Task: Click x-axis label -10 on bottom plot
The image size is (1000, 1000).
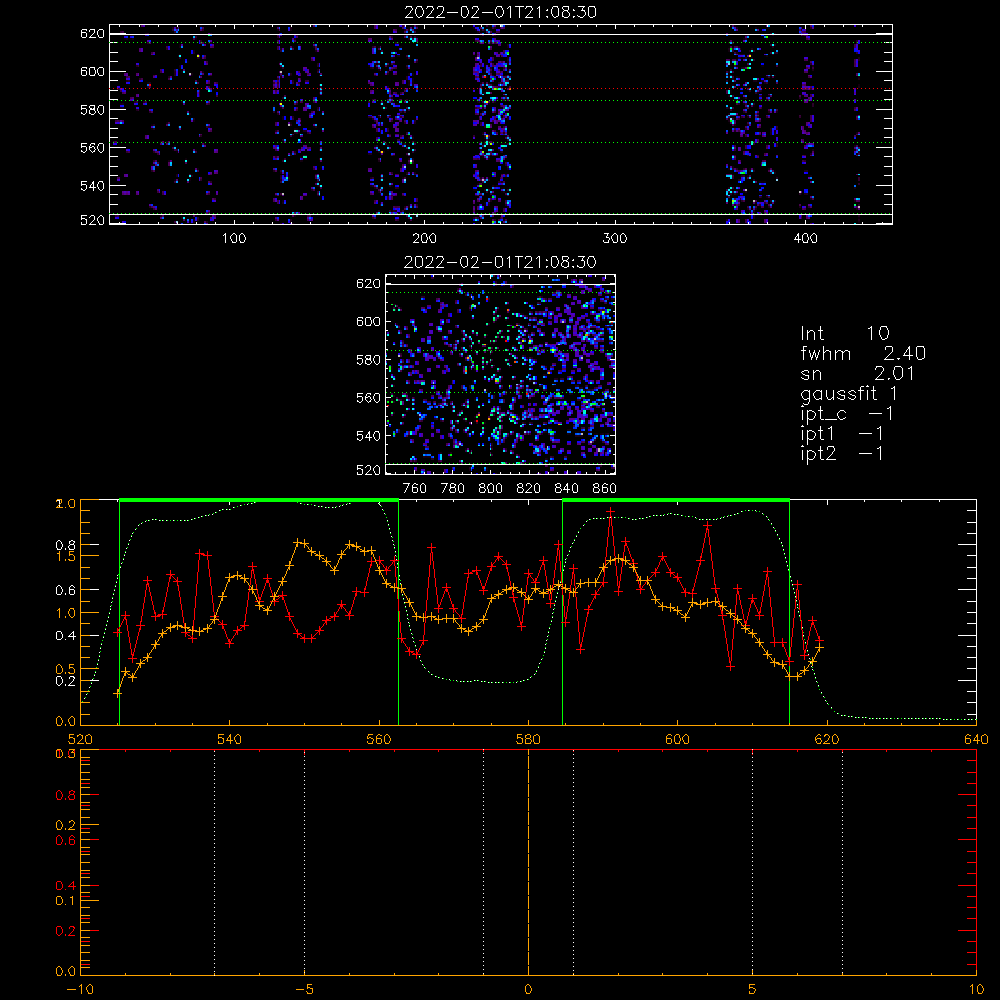Action: (x=80, y=990)
